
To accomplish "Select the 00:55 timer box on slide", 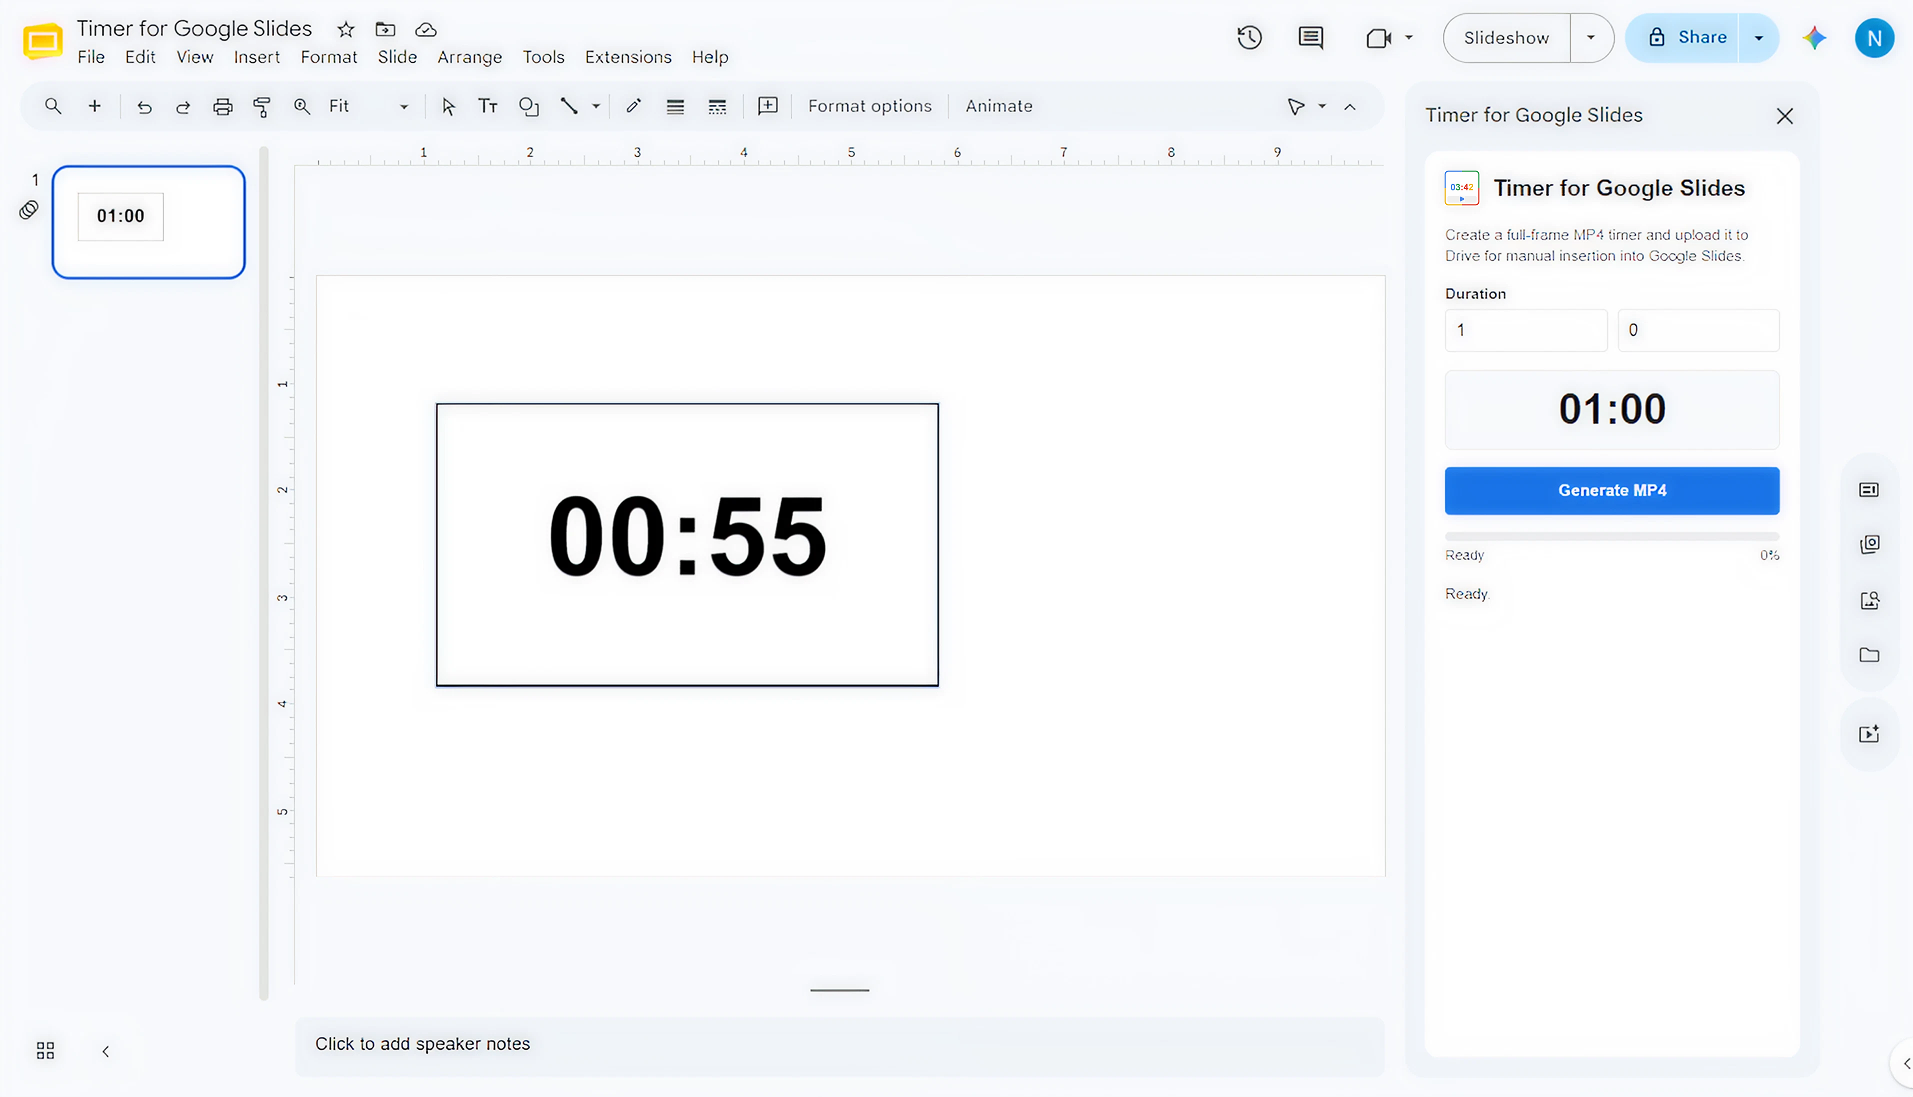I will coord(687,545).
